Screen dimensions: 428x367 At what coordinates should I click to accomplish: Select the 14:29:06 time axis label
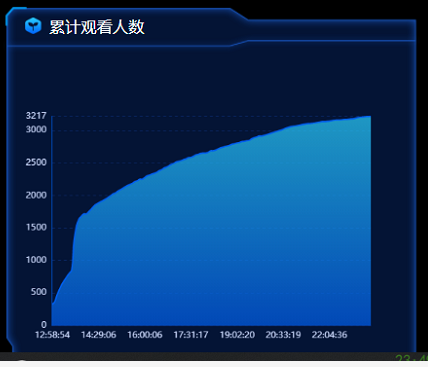coord(99,335)
